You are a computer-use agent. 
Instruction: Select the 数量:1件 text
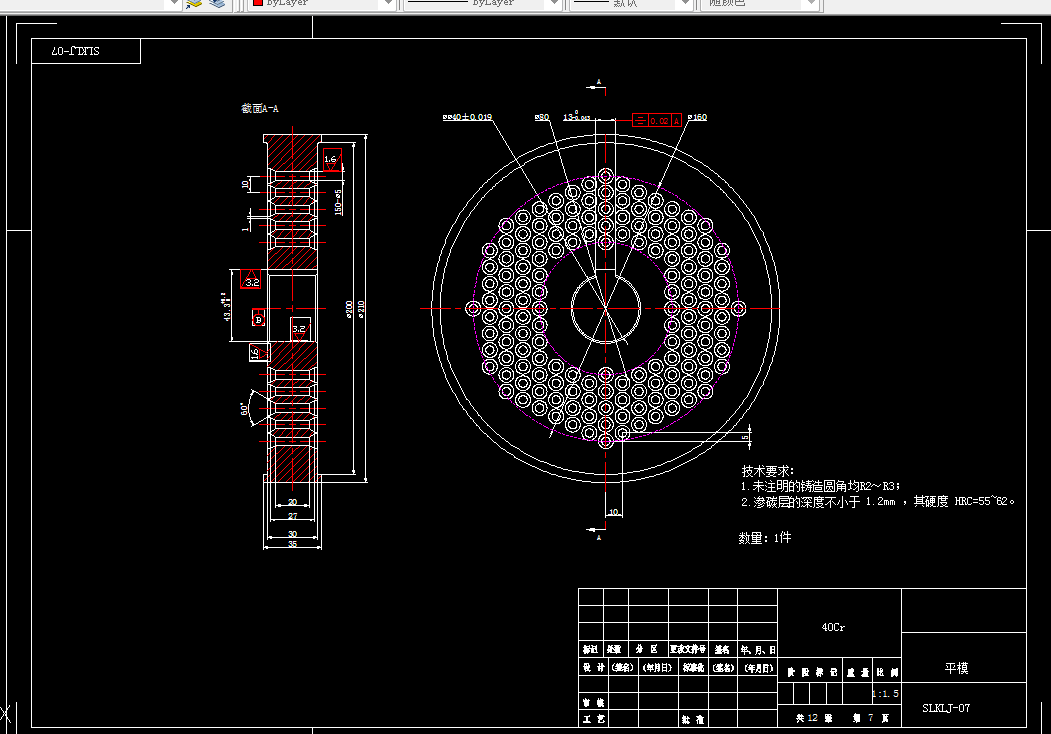coord(765,538)
